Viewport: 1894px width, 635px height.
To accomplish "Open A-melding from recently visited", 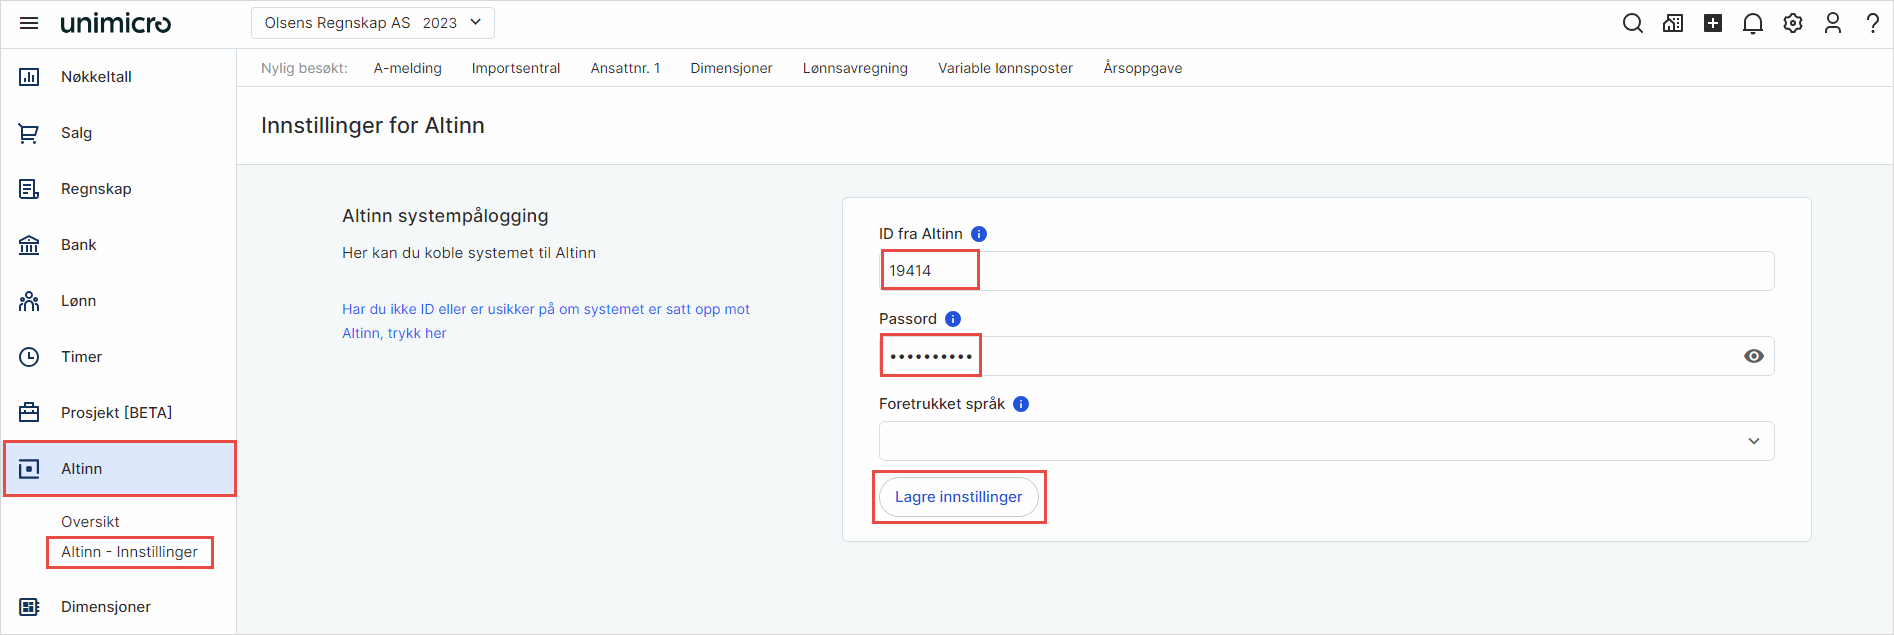I will pos(407,68).
